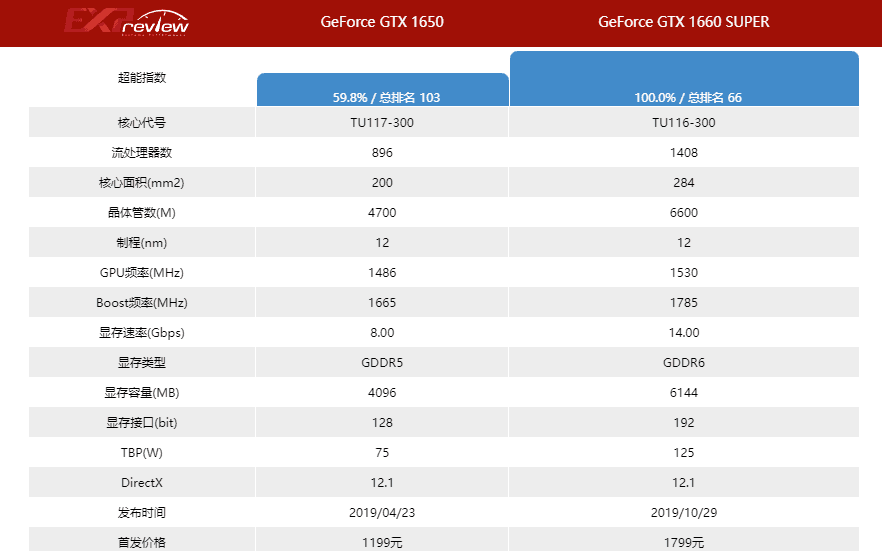Screen dimensions: 882x551
Task: Select the 125 TBP value
Action: [683, 453]
